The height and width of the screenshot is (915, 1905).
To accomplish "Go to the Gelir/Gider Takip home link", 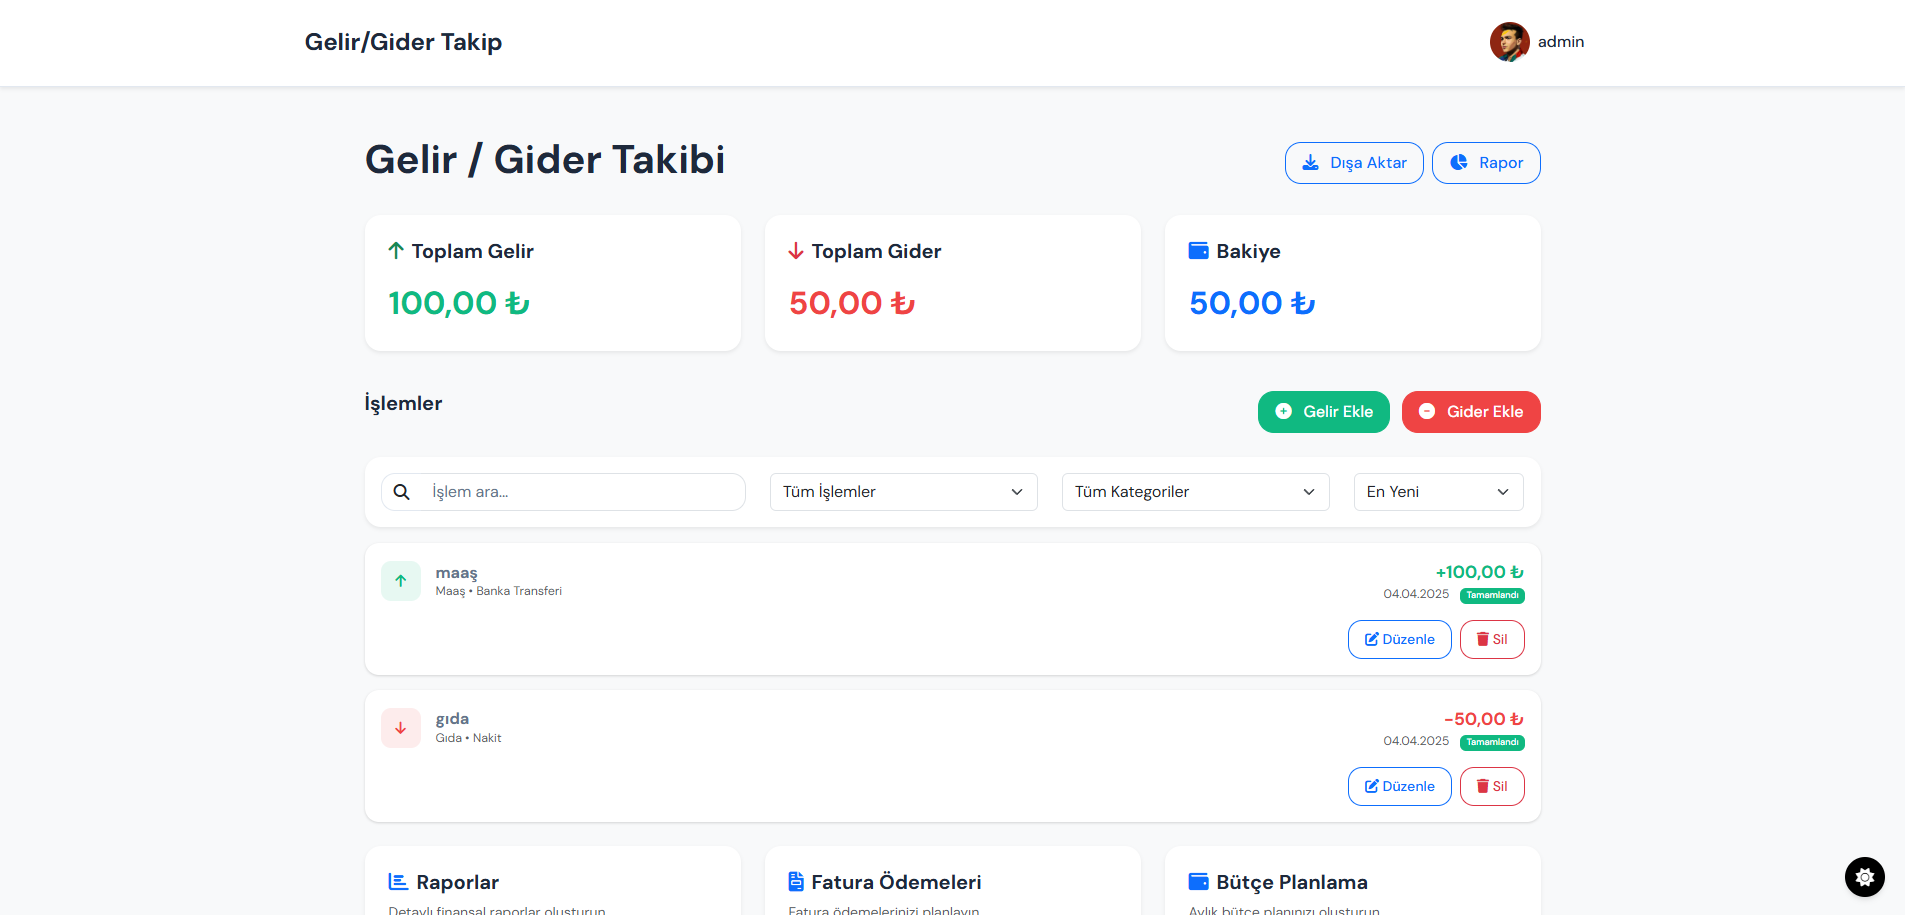I will [x=403, y=42].
